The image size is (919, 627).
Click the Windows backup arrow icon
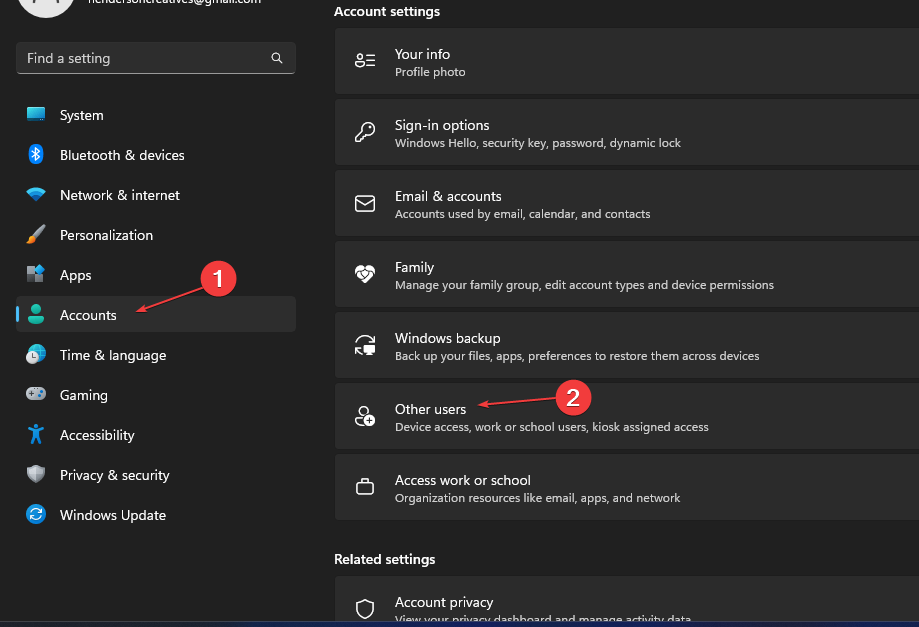[x=364, y=345]
